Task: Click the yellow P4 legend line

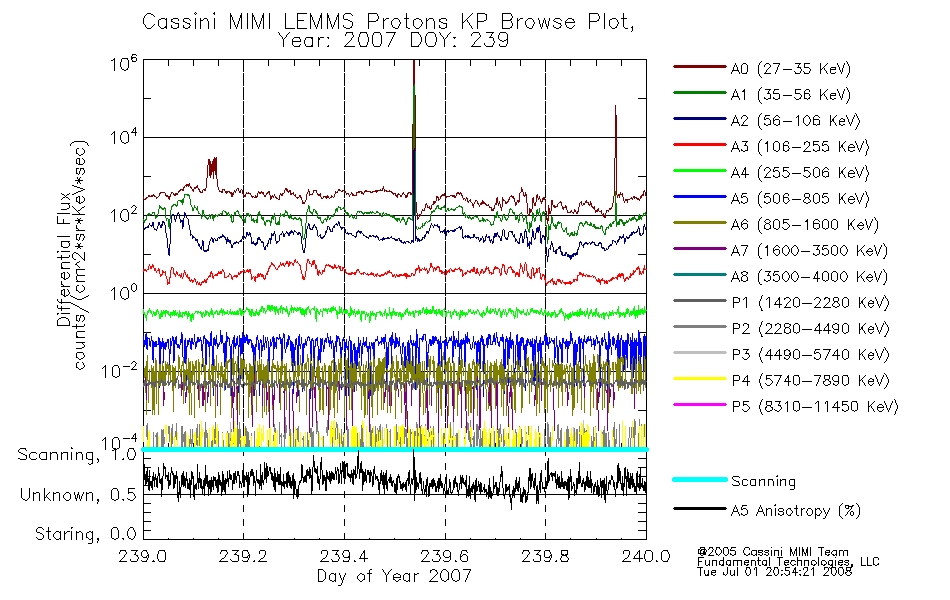Action: coord(699,379)
